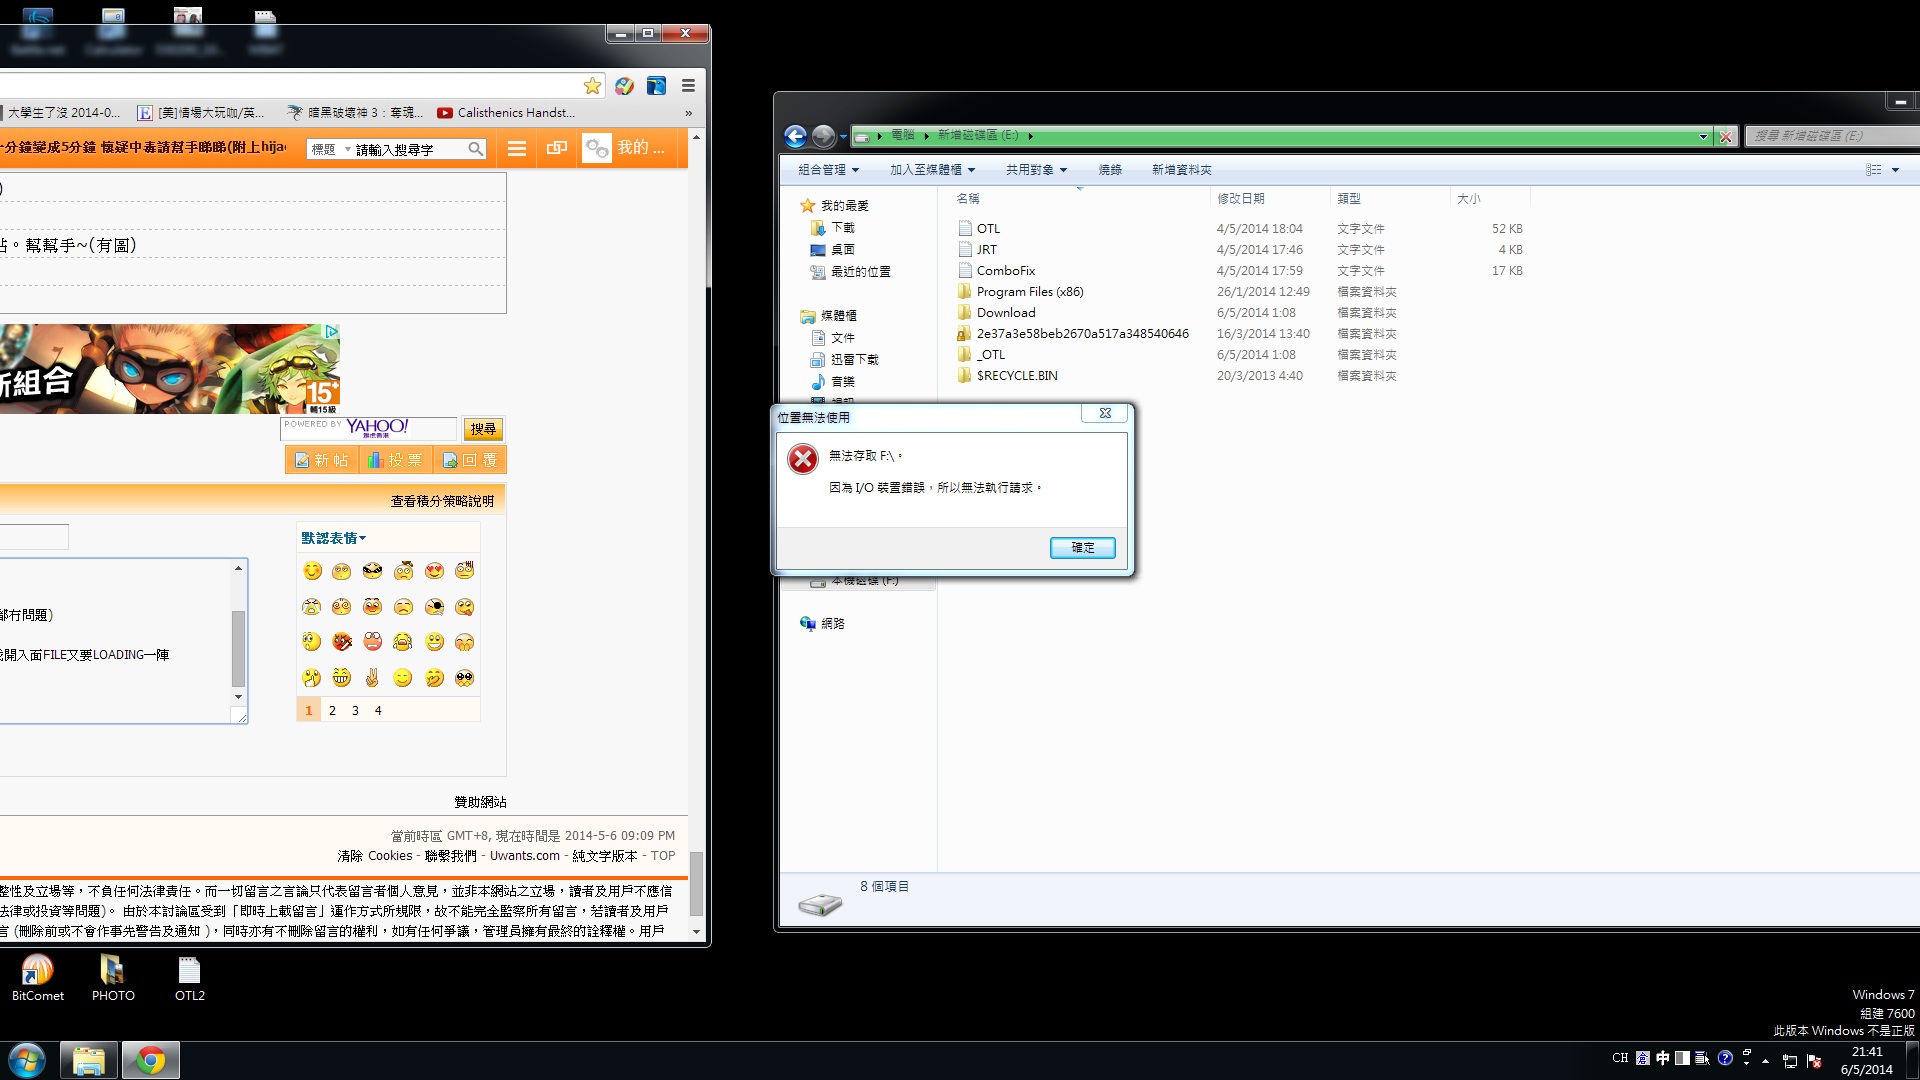Click 投票 poll button

coord(395,460)
